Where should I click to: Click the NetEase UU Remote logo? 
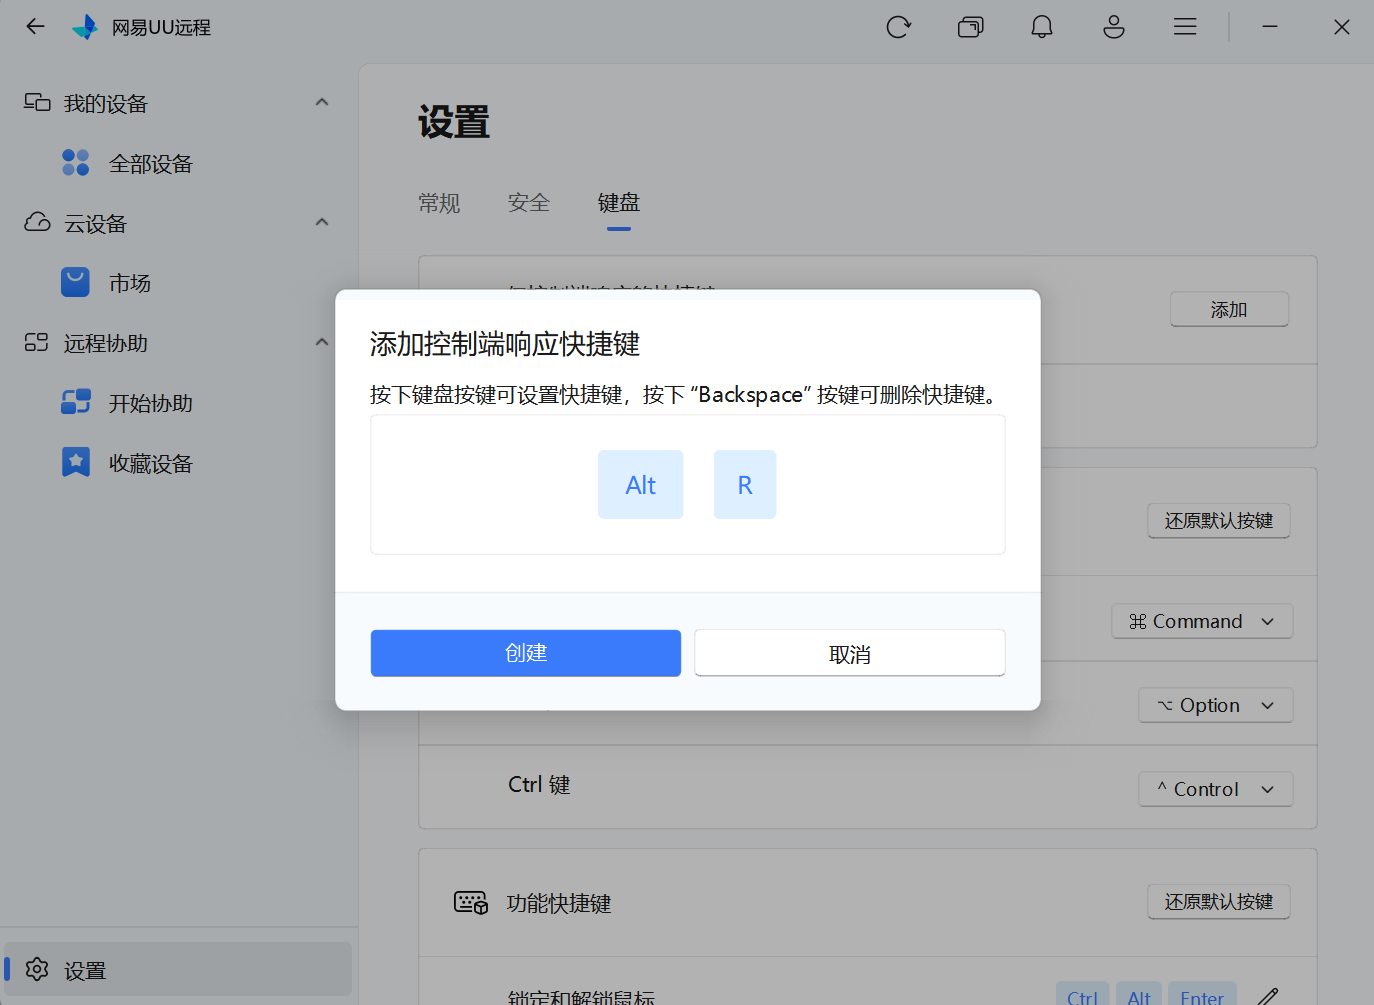(86, 27)
